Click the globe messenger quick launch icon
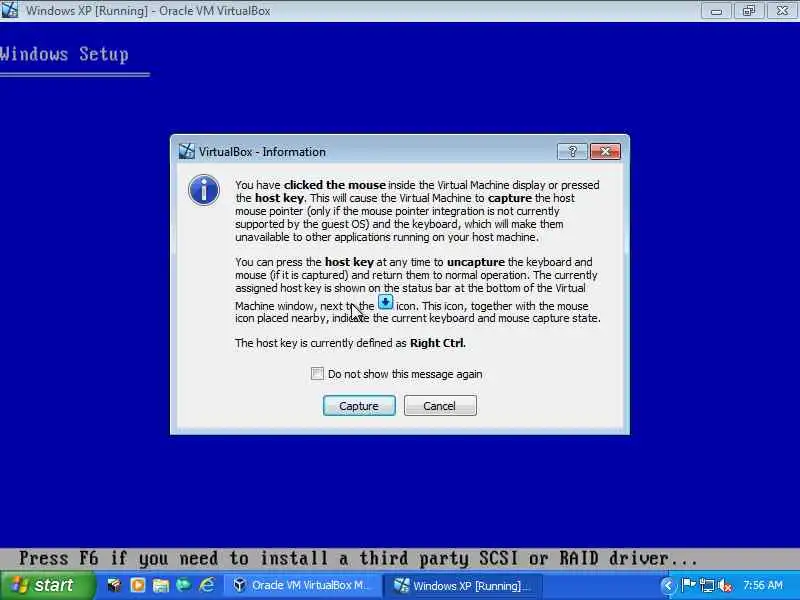Image resolution: width=800 pixels, height=600 pixels. tap(184, 585)
